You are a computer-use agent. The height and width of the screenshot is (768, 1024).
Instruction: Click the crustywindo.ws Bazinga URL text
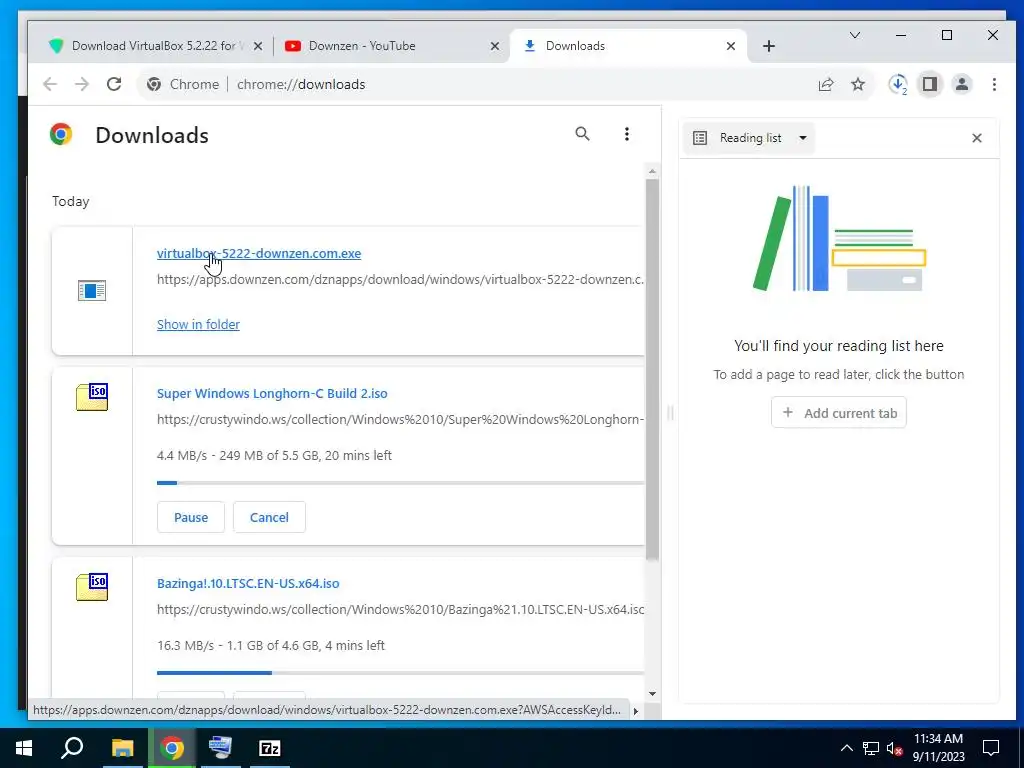[400, 609]
